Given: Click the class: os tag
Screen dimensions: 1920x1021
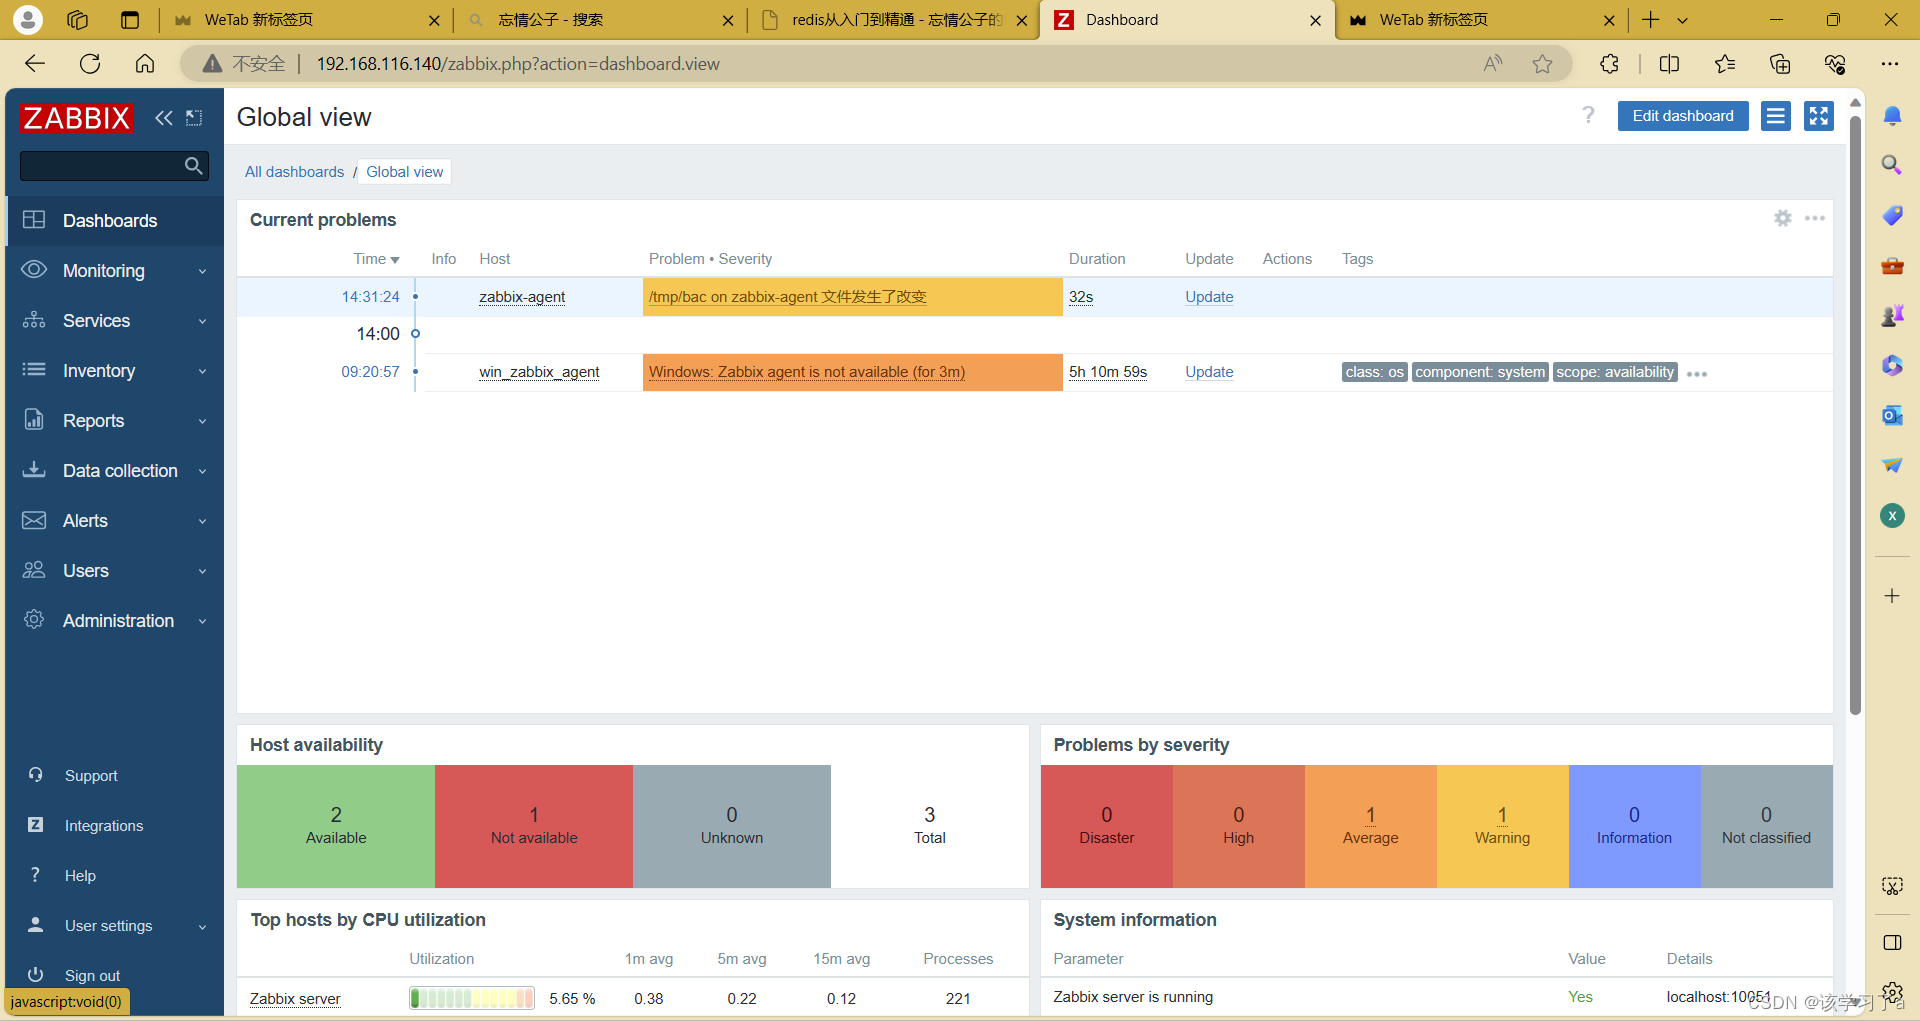Looking at the screenshot, I should pyautogui.click(x=1374, y=372).
